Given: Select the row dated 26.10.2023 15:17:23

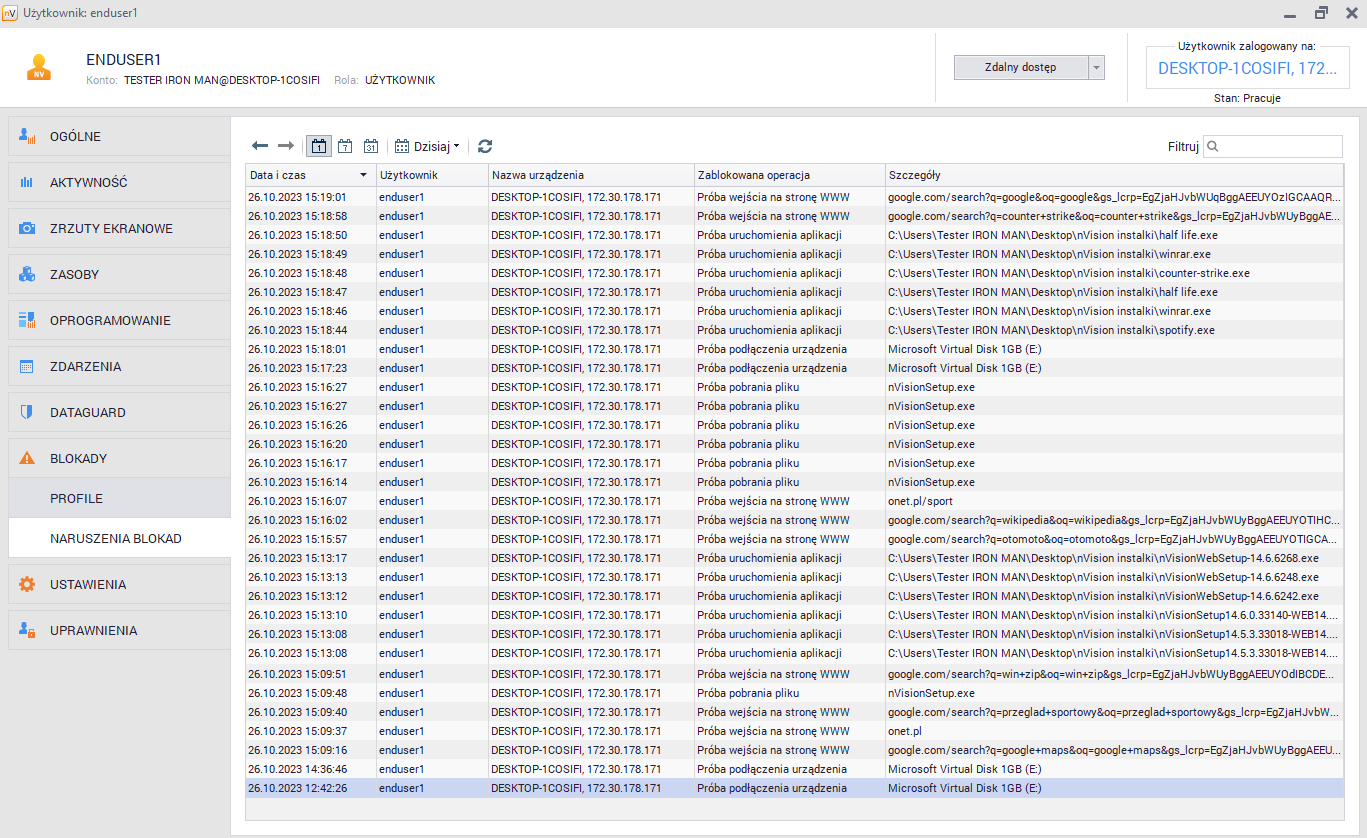Looking at the screenshot, I should tap(794, 368).
